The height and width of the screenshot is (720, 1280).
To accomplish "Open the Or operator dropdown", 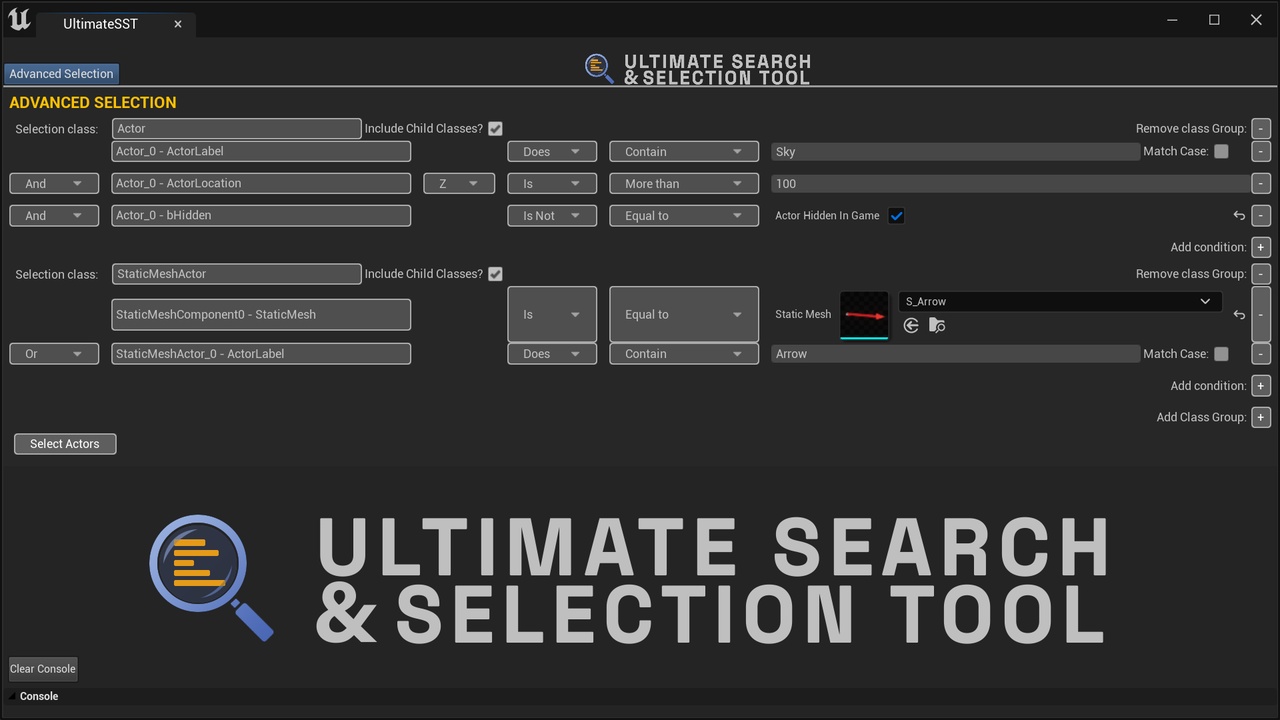I will (54, 354).
